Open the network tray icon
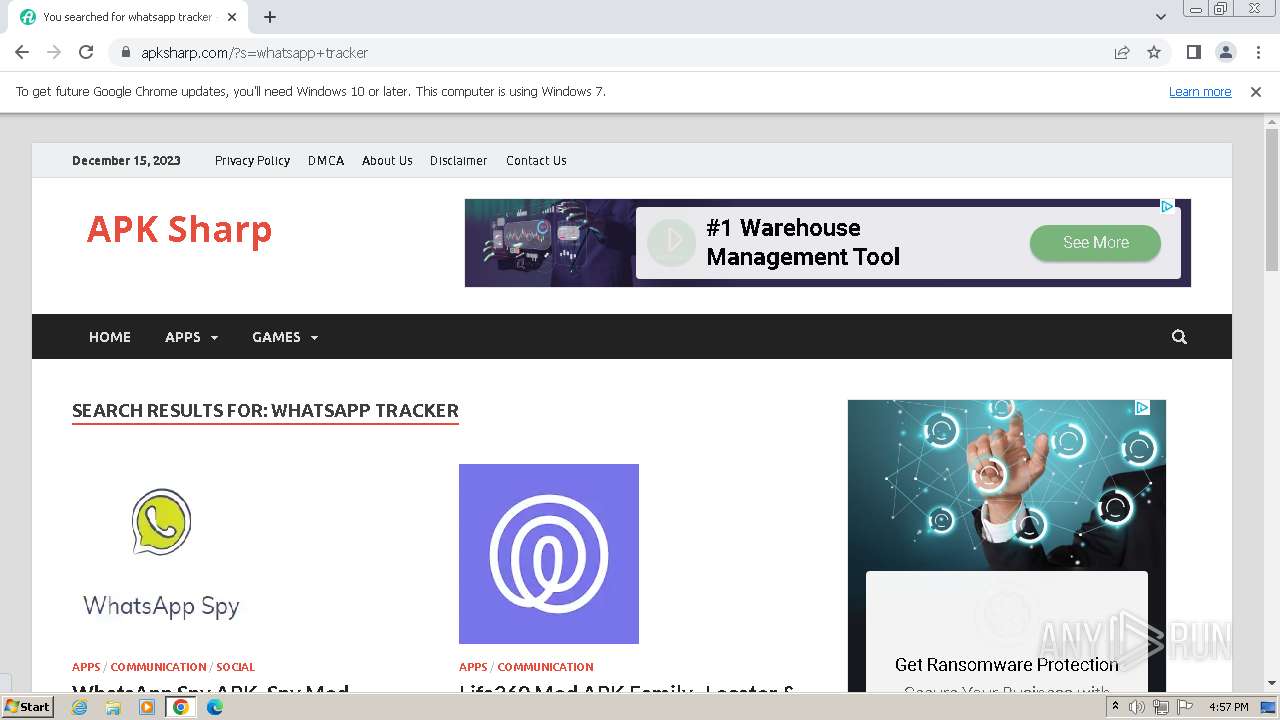 [x=1160, y=707]
